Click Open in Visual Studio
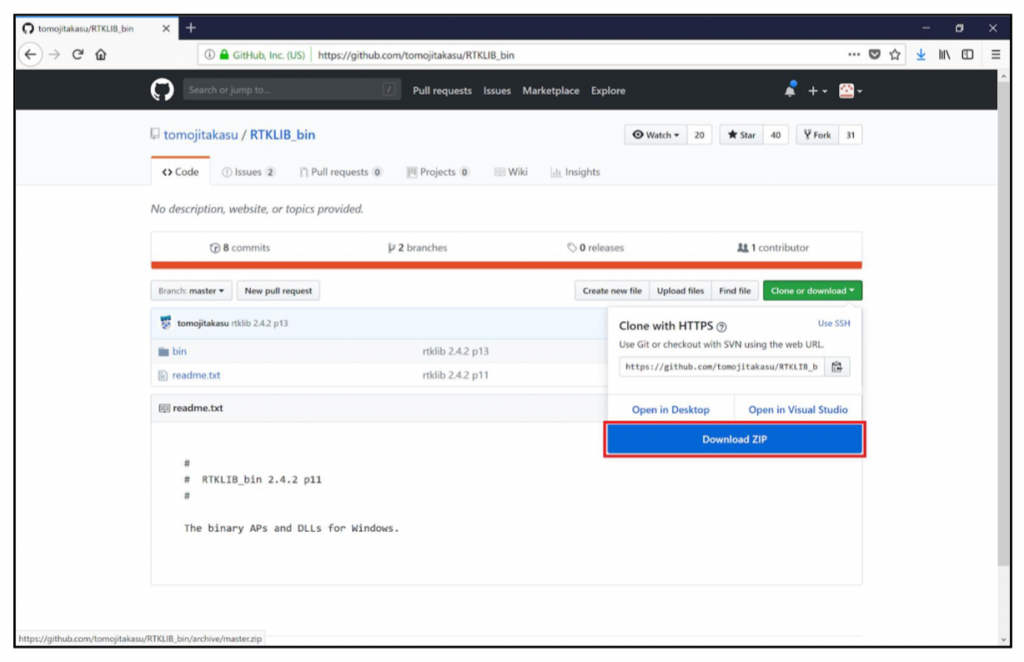The image size is (1024, 662). 798,410
